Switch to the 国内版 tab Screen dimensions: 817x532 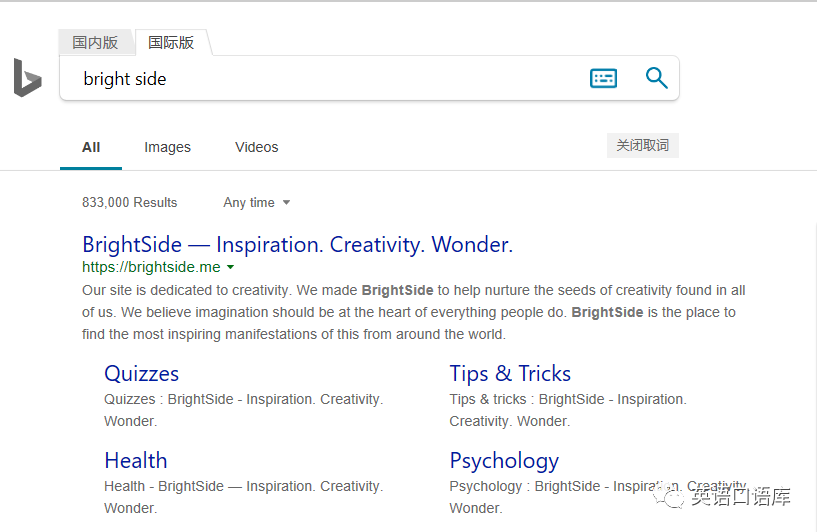pyautogui.click(x=95, y=42)
